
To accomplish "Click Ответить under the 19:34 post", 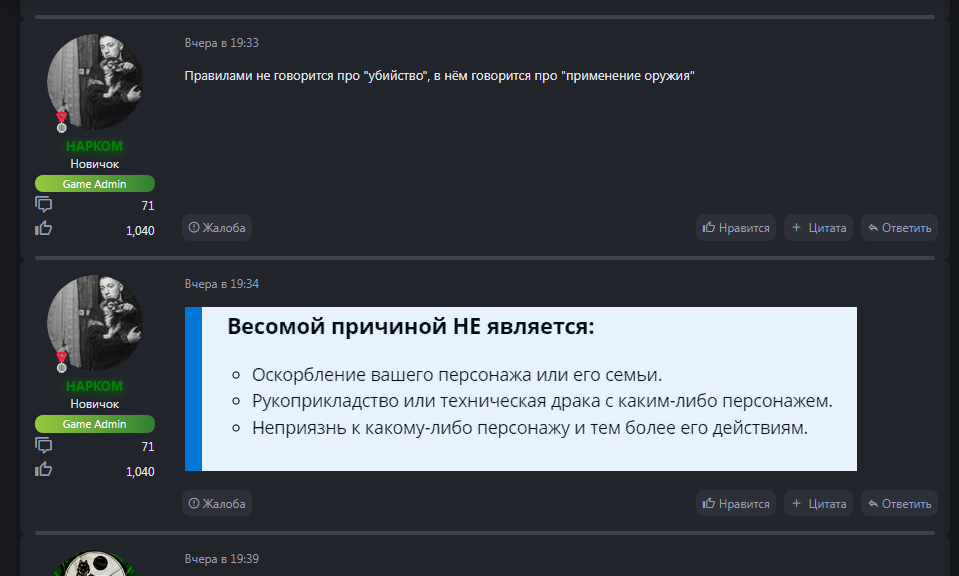I will [899, 504].
